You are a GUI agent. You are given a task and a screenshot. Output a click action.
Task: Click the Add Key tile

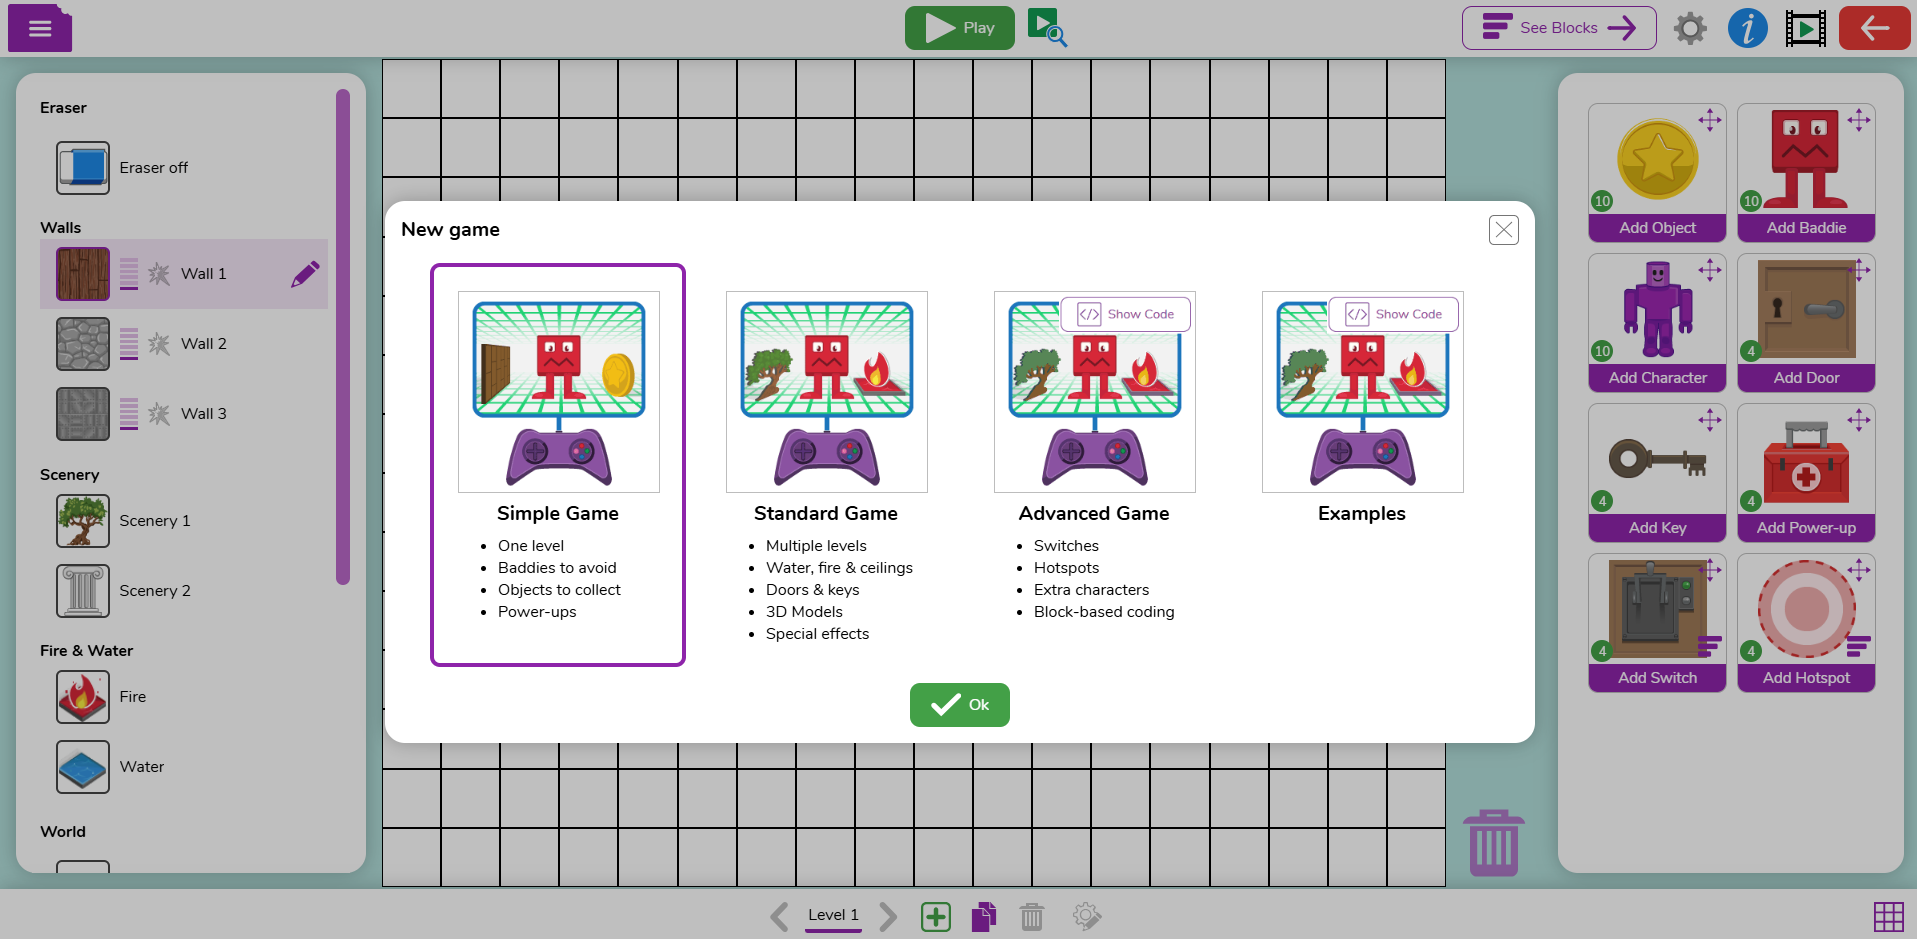(x=1656, y=472)
